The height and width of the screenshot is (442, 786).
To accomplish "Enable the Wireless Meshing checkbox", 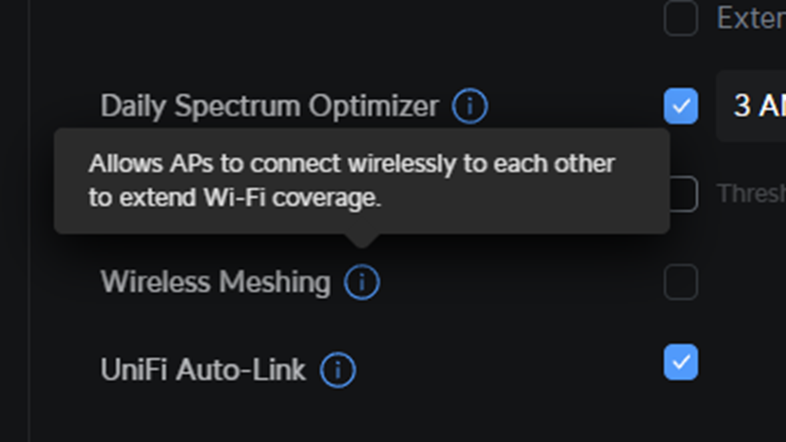I will [681, 283].
